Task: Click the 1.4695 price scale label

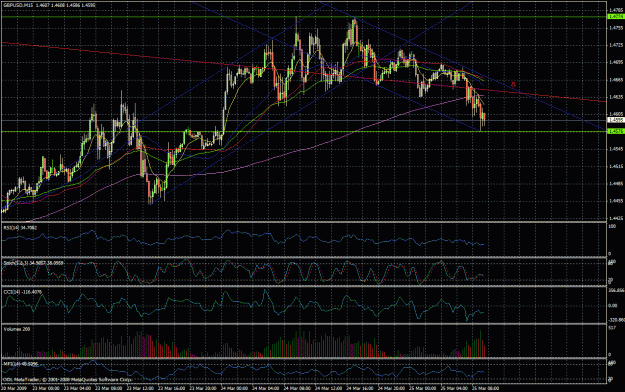Action: tap(616, 63)
